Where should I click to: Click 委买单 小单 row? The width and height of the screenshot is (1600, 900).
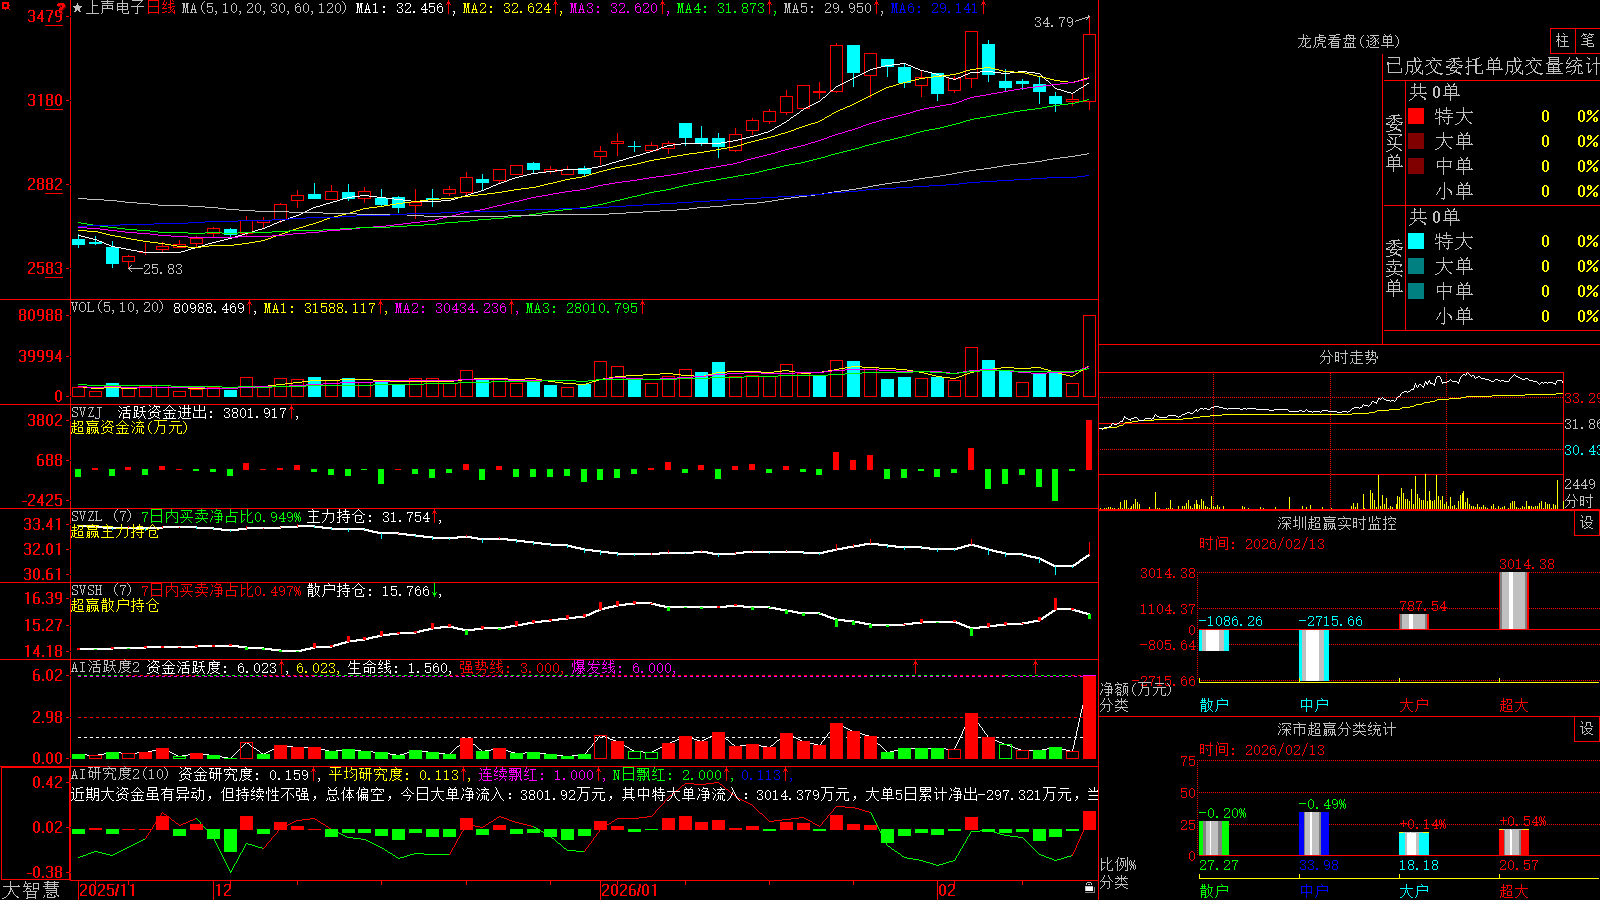1503,191
